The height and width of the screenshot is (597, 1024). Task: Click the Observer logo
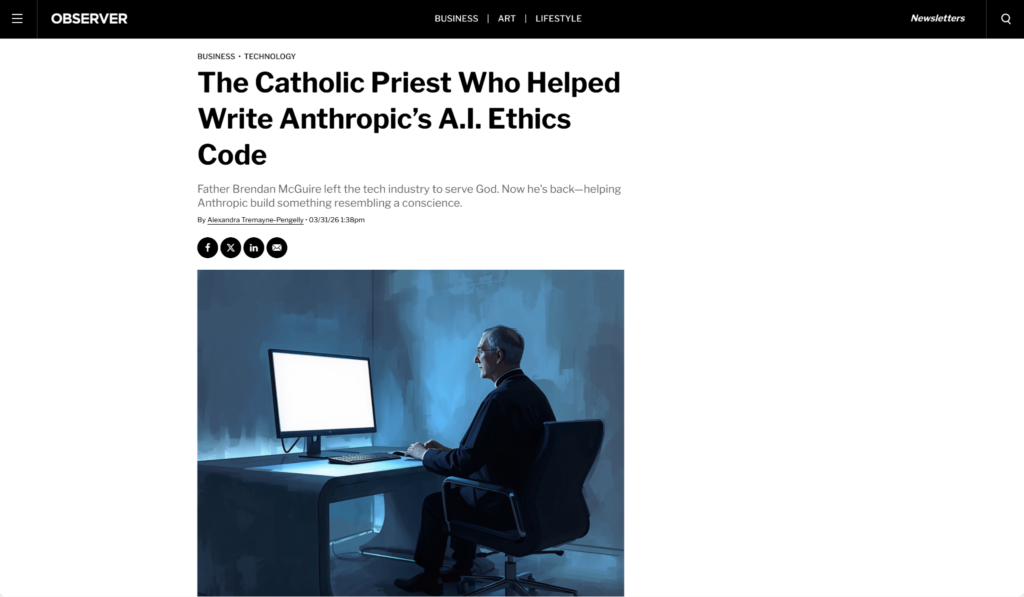[x=89, y=19]
